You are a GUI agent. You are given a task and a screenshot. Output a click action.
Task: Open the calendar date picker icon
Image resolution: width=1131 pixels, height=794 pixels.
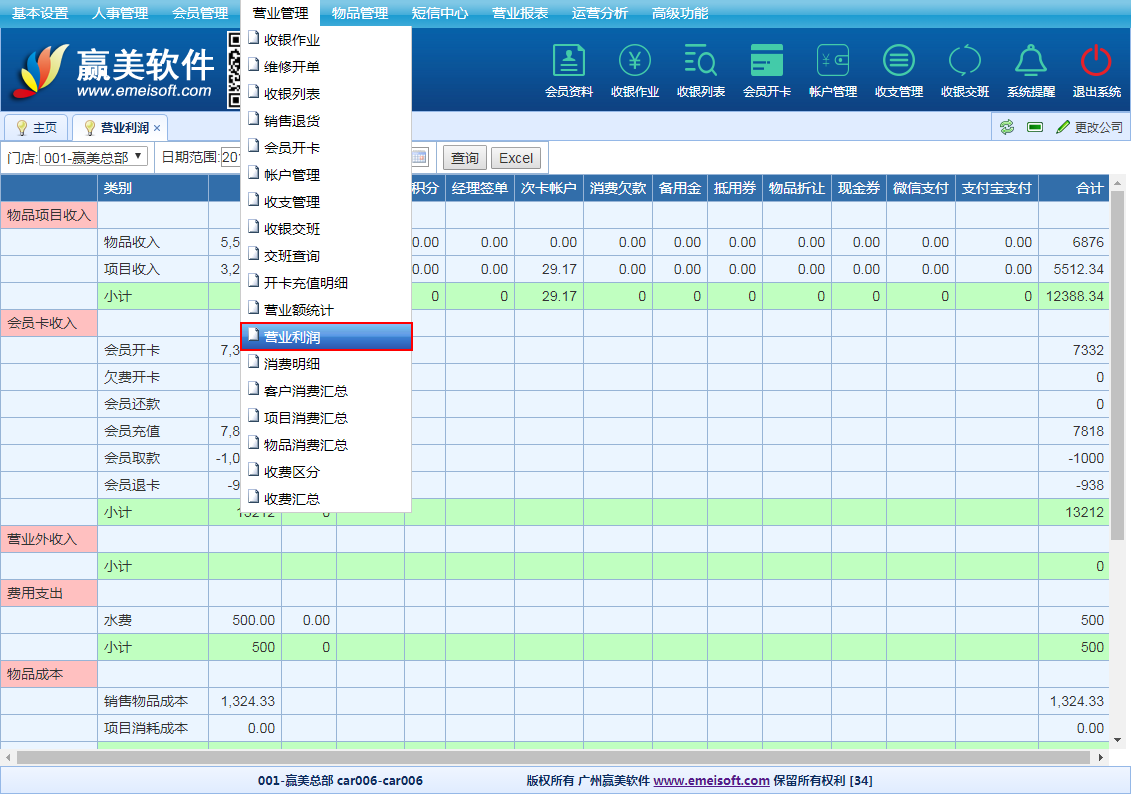[419, 157]
